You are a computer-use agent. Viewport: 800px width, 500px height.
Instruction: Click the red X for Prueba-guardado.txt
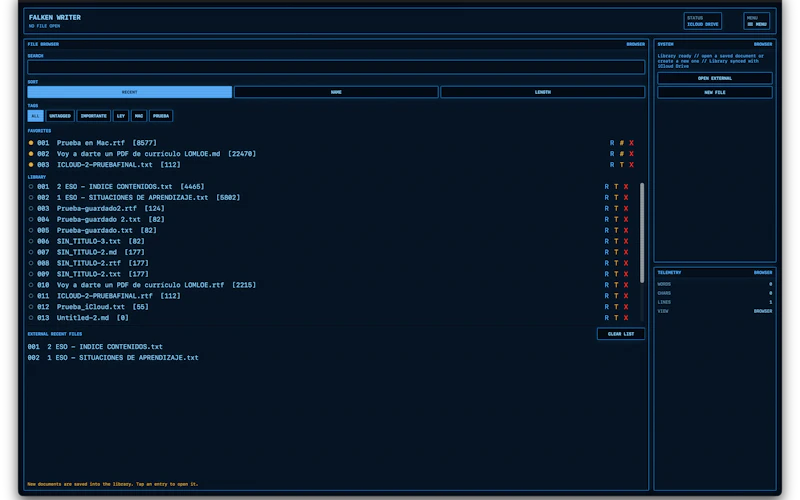click(x=626, y=231)
